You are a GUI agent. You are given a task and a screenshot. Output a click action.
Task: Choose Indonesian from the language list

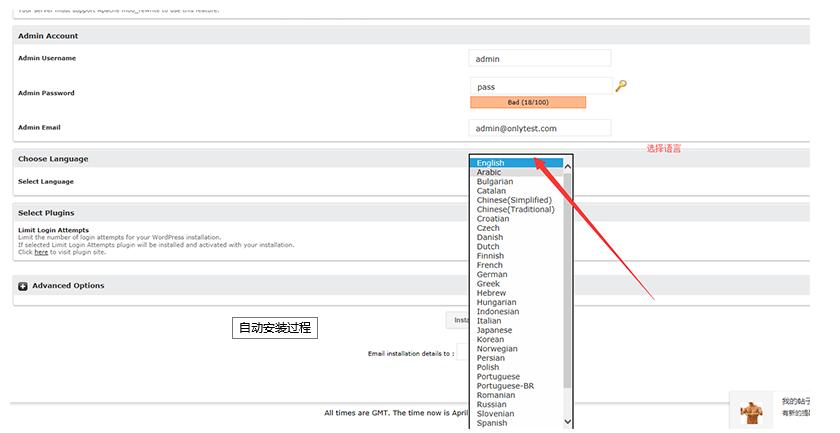click(516, 311)
